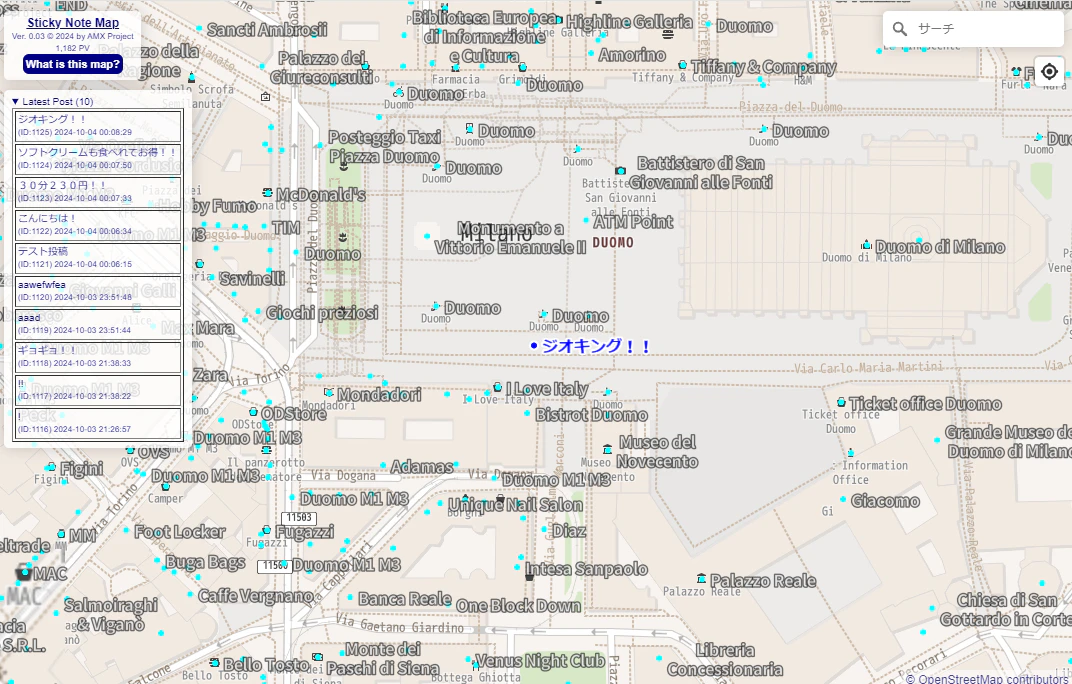This screenshot has height=684, width=1072.
Task: Open the OpenStreetMap contributors attribution link
Action: coord(989,679)
